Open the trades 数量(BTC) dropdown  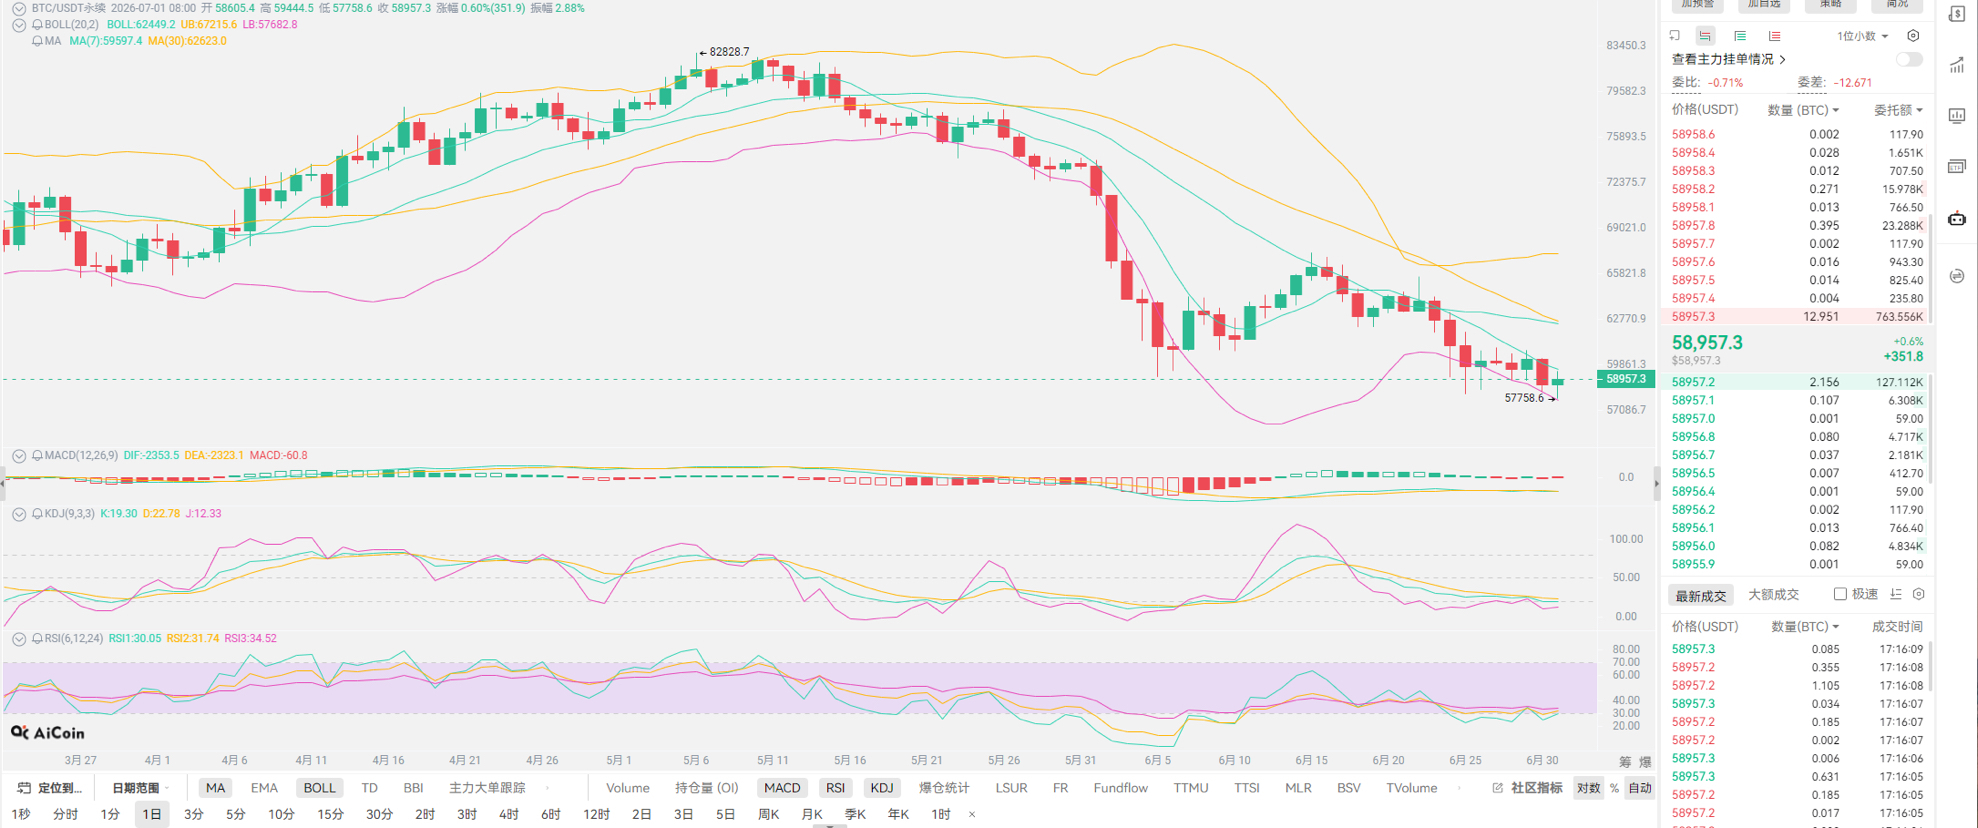click(1805, 627)
